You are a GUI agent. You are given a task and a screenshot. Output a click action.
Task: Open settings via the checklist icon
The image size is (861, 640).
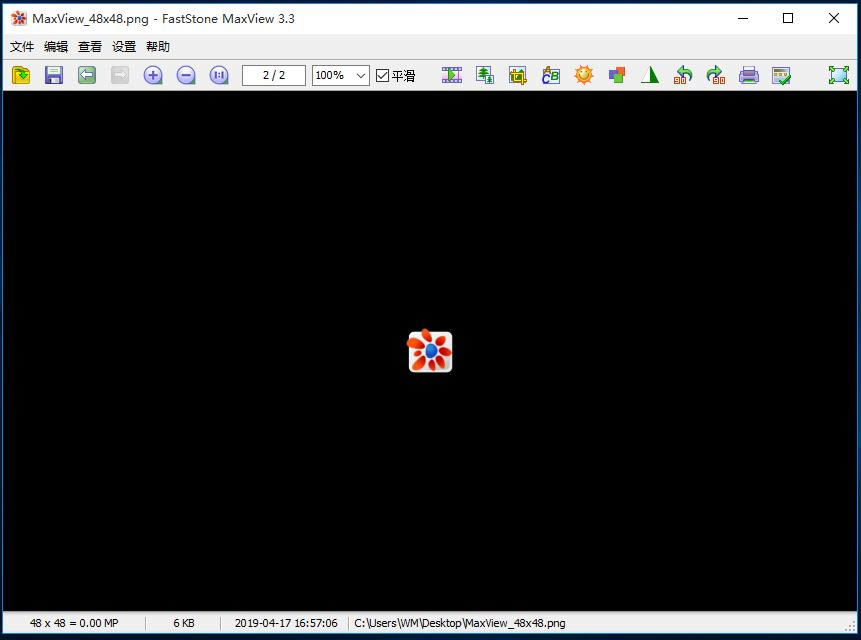[x=781, y=75]
